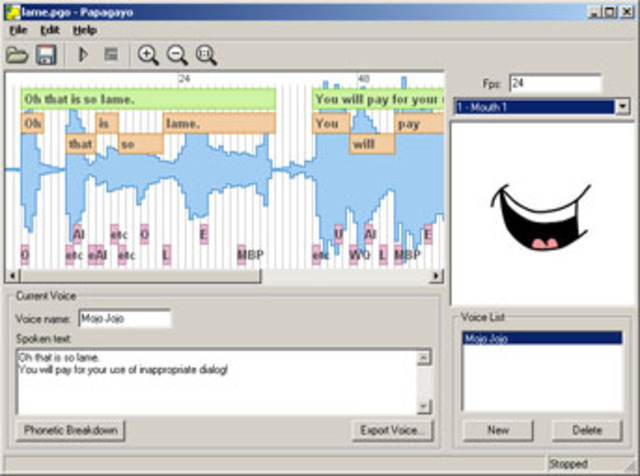This screenshot has height=476, width=640.
Task: Open the File menu
Action: point(18,30)
